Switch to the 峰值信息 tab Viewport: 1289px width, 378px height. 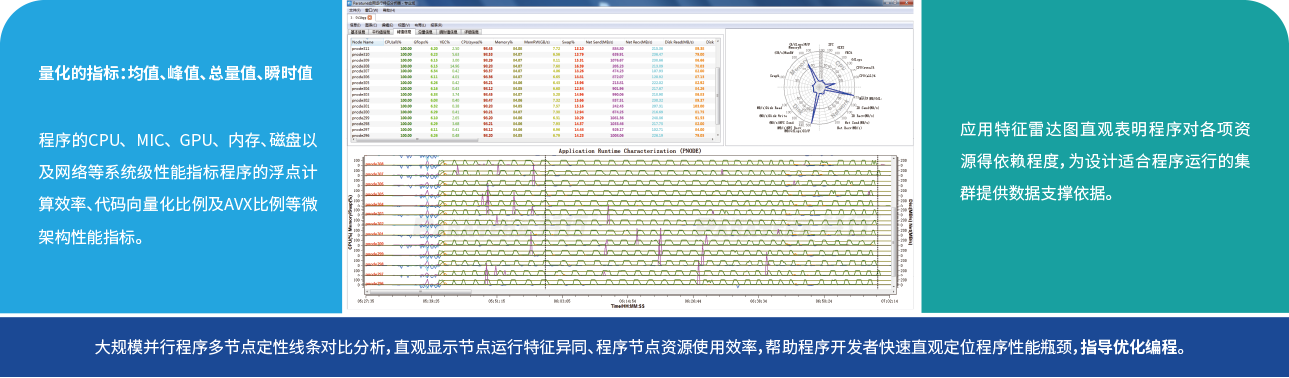click(404, 31)
